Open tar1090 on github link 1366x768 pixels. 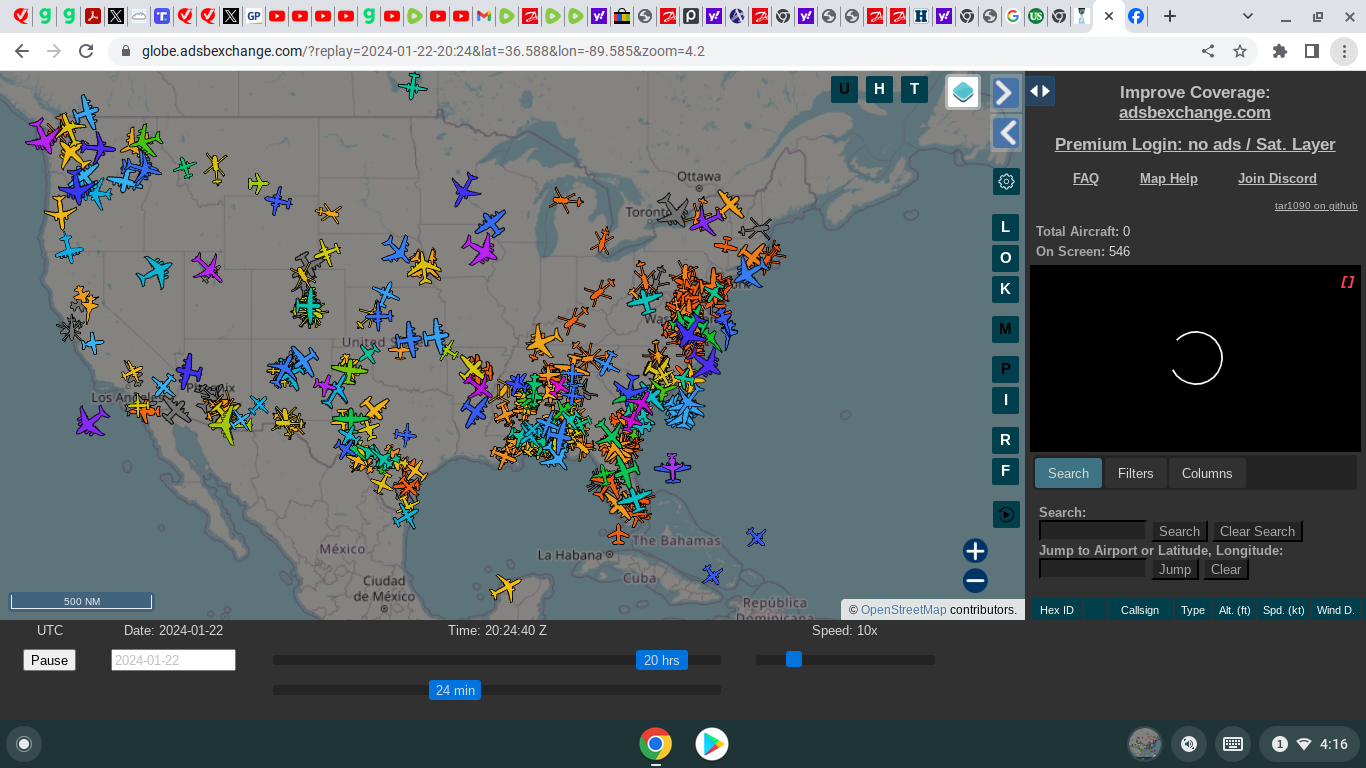pyautogui.click(x=1316, y=206)
